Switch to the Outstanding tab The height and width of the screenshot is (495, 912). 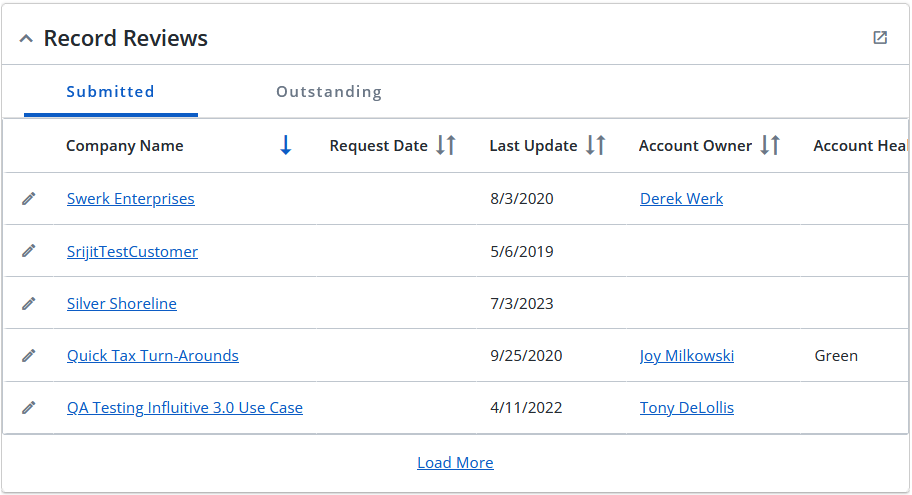pyautogui.click(x=329, y=92)
